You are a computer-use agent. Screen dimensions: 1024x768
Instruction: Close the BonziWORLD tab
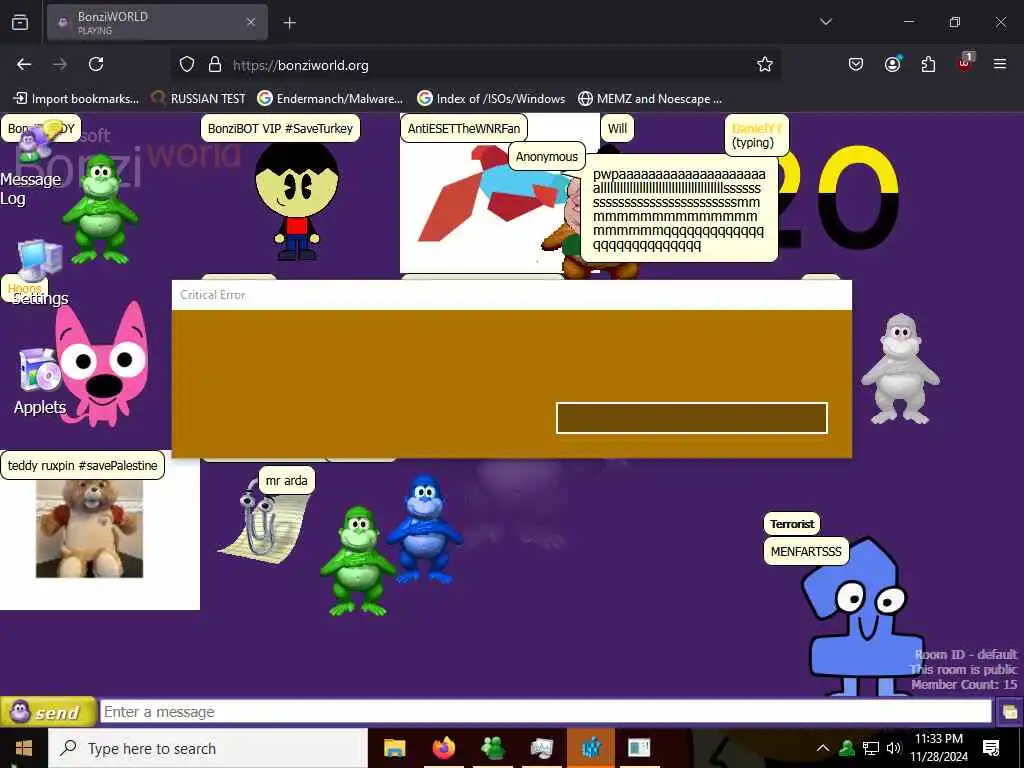pos(251,23)
